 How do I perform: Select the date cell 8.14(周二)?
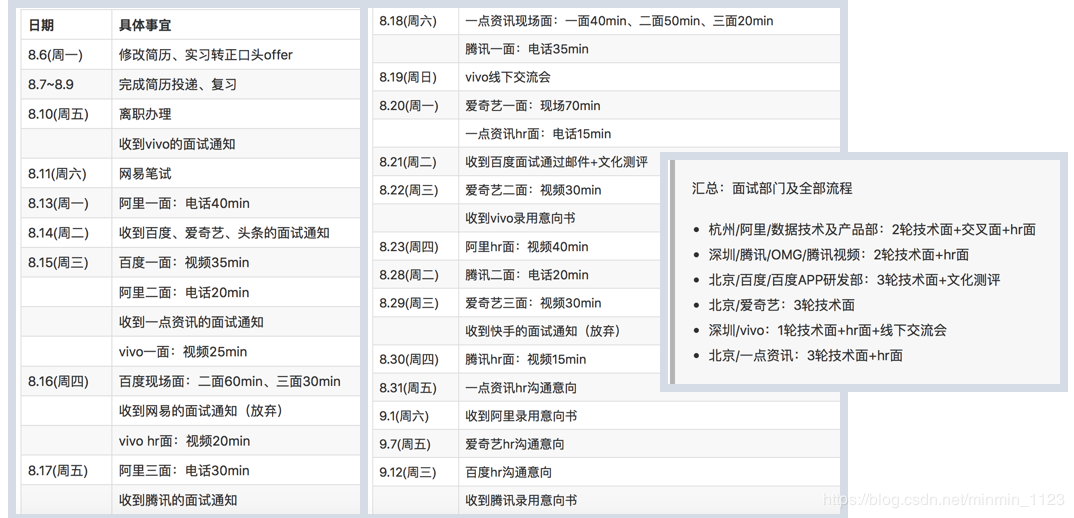click(x=66, y=233)
